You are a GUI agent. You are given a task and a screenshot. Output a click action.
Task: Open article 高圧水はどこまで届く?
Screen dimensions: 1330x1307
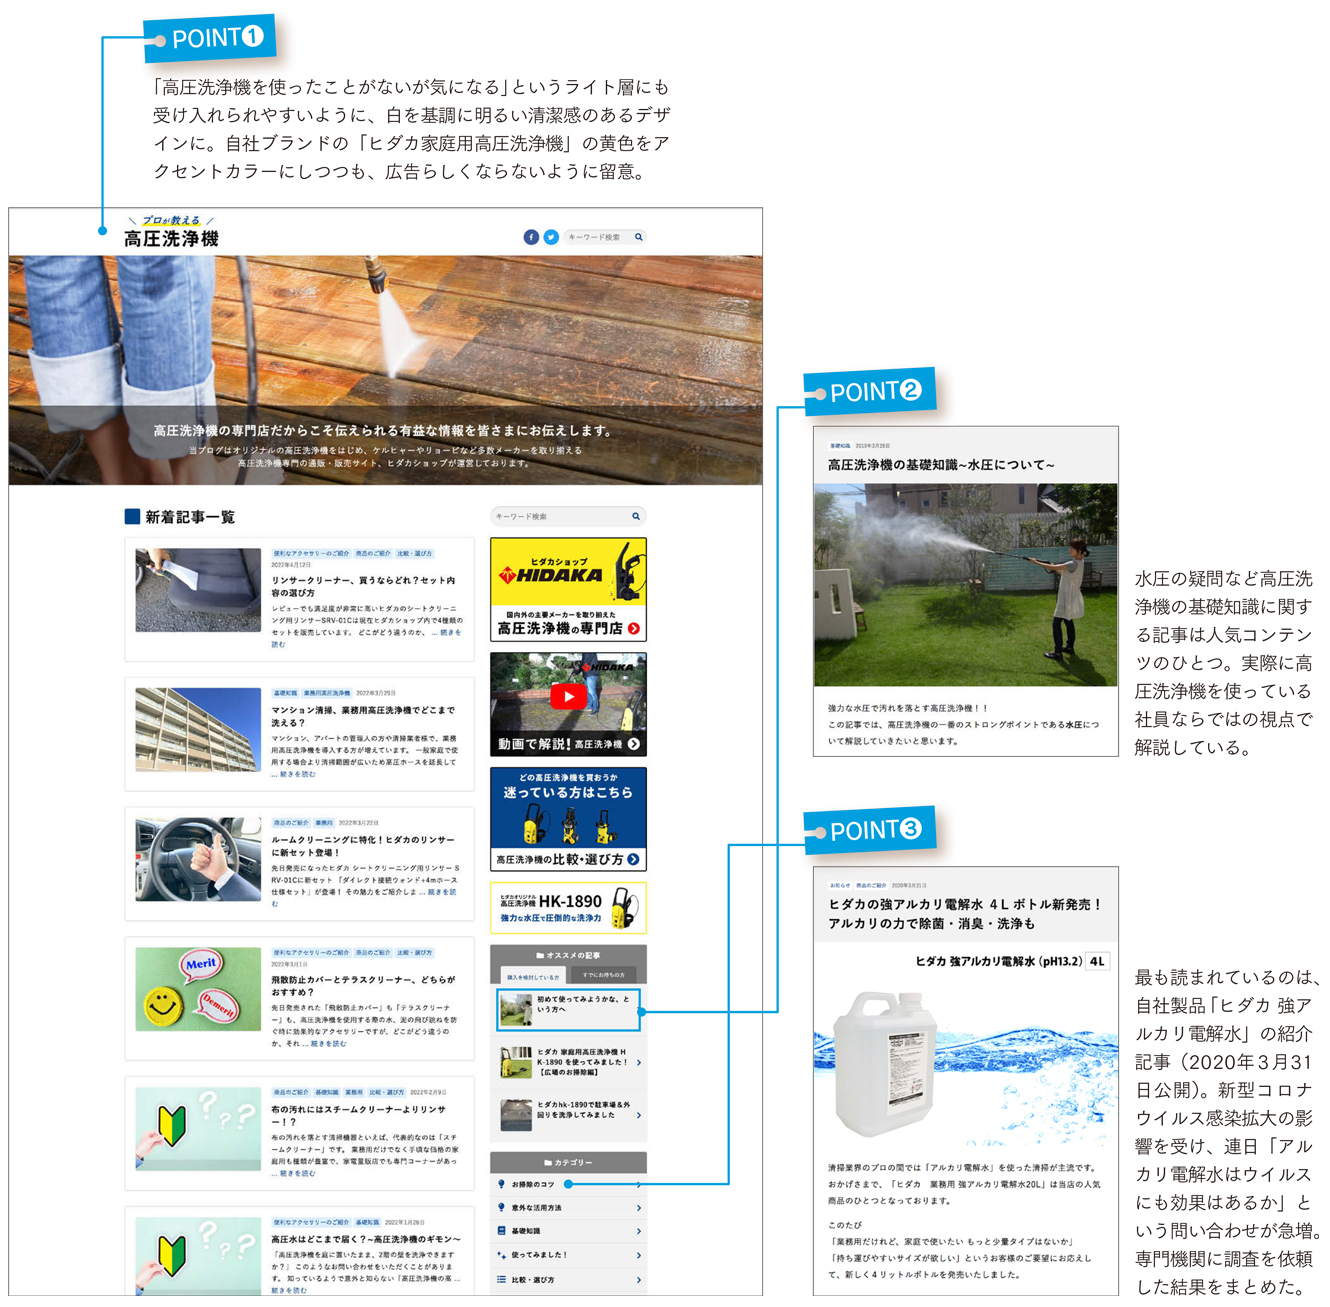pos(365,1238)
